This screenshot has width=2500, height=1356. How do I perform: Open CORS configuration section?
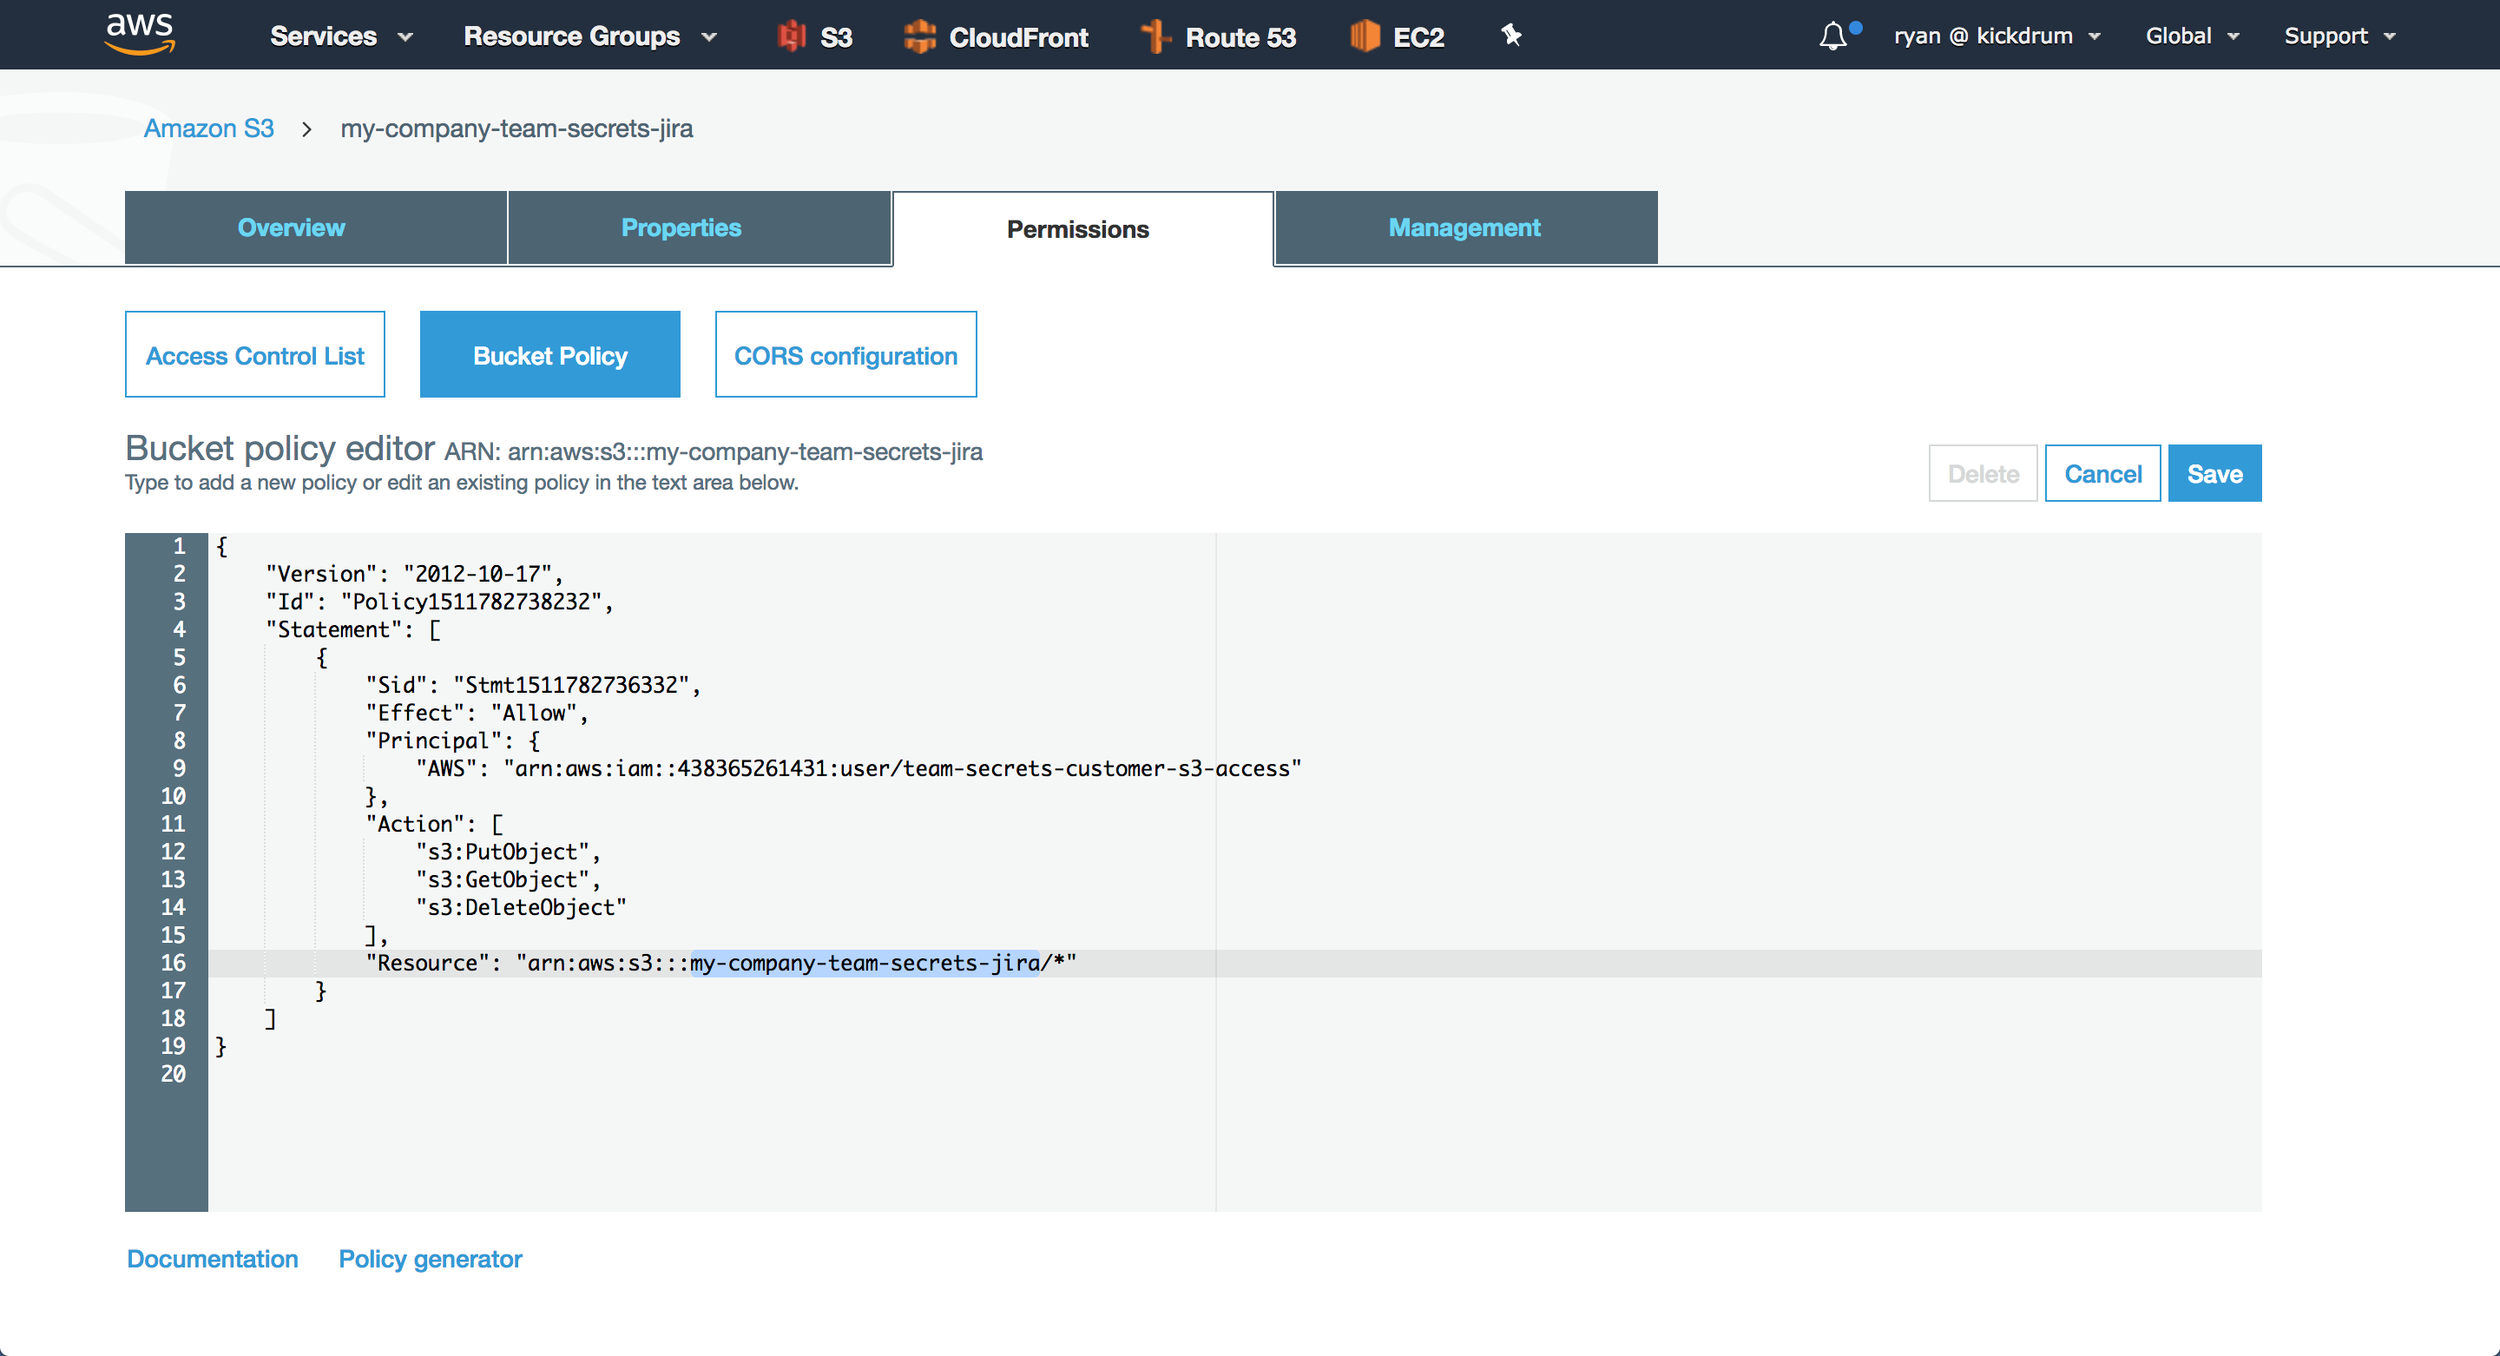[x=846, y=355]
